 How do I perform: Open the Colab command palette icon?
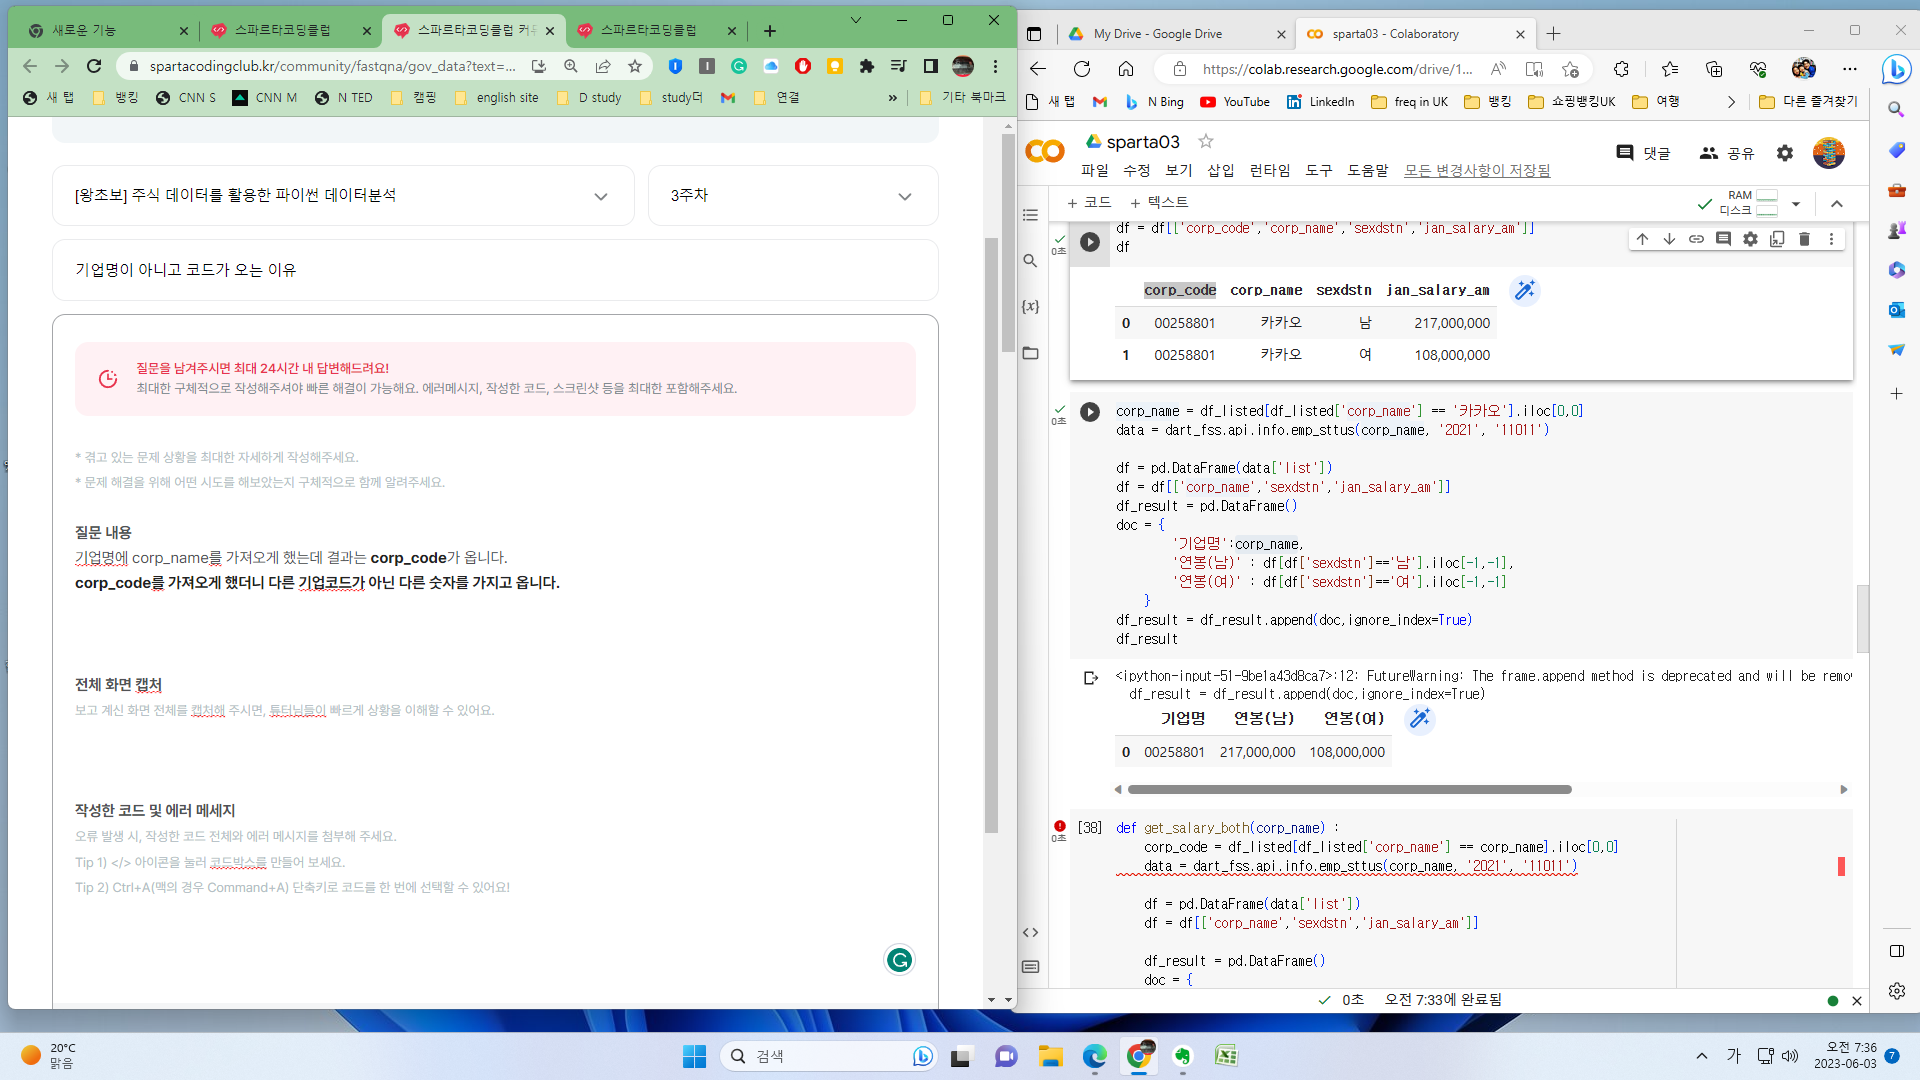(x=1031, y=967)
